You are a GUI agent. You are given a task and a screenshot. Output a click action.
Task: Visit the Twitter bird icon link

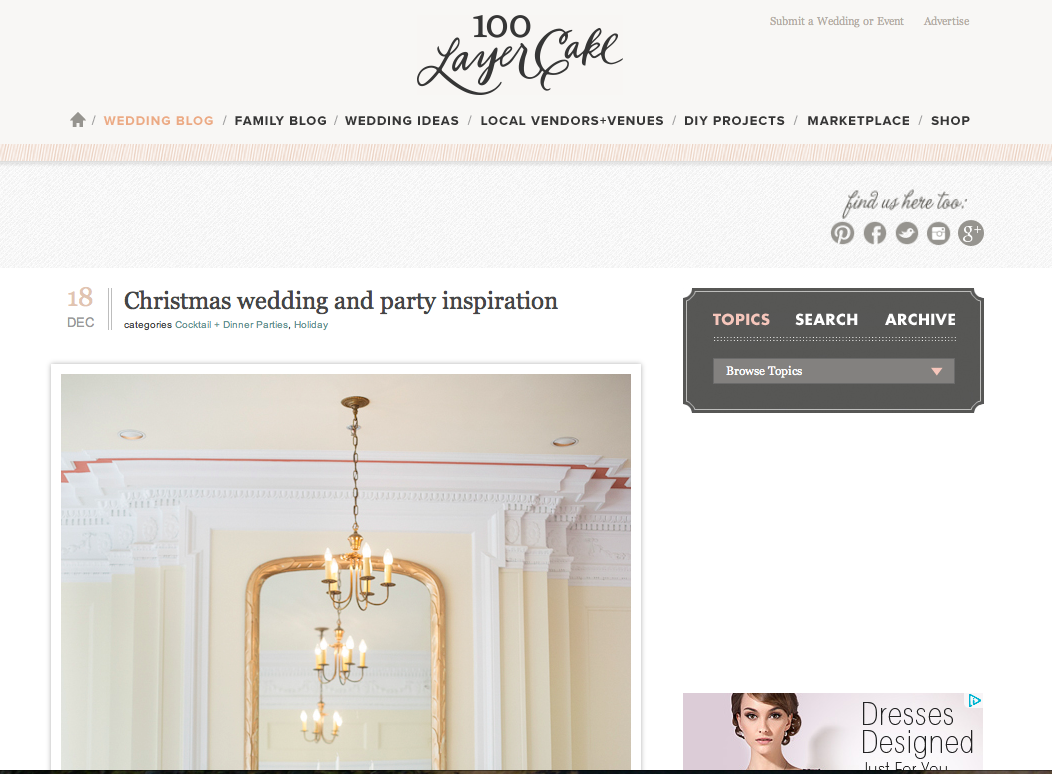(906, 233)
